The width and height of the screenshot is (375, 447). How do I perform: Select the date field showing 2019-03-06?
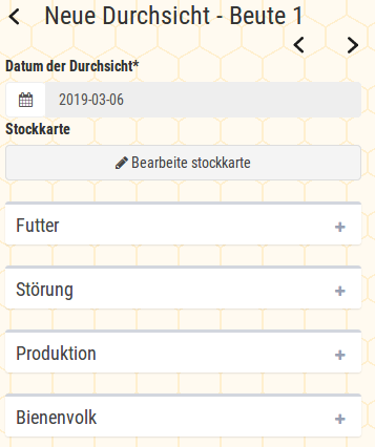point(203,100)
